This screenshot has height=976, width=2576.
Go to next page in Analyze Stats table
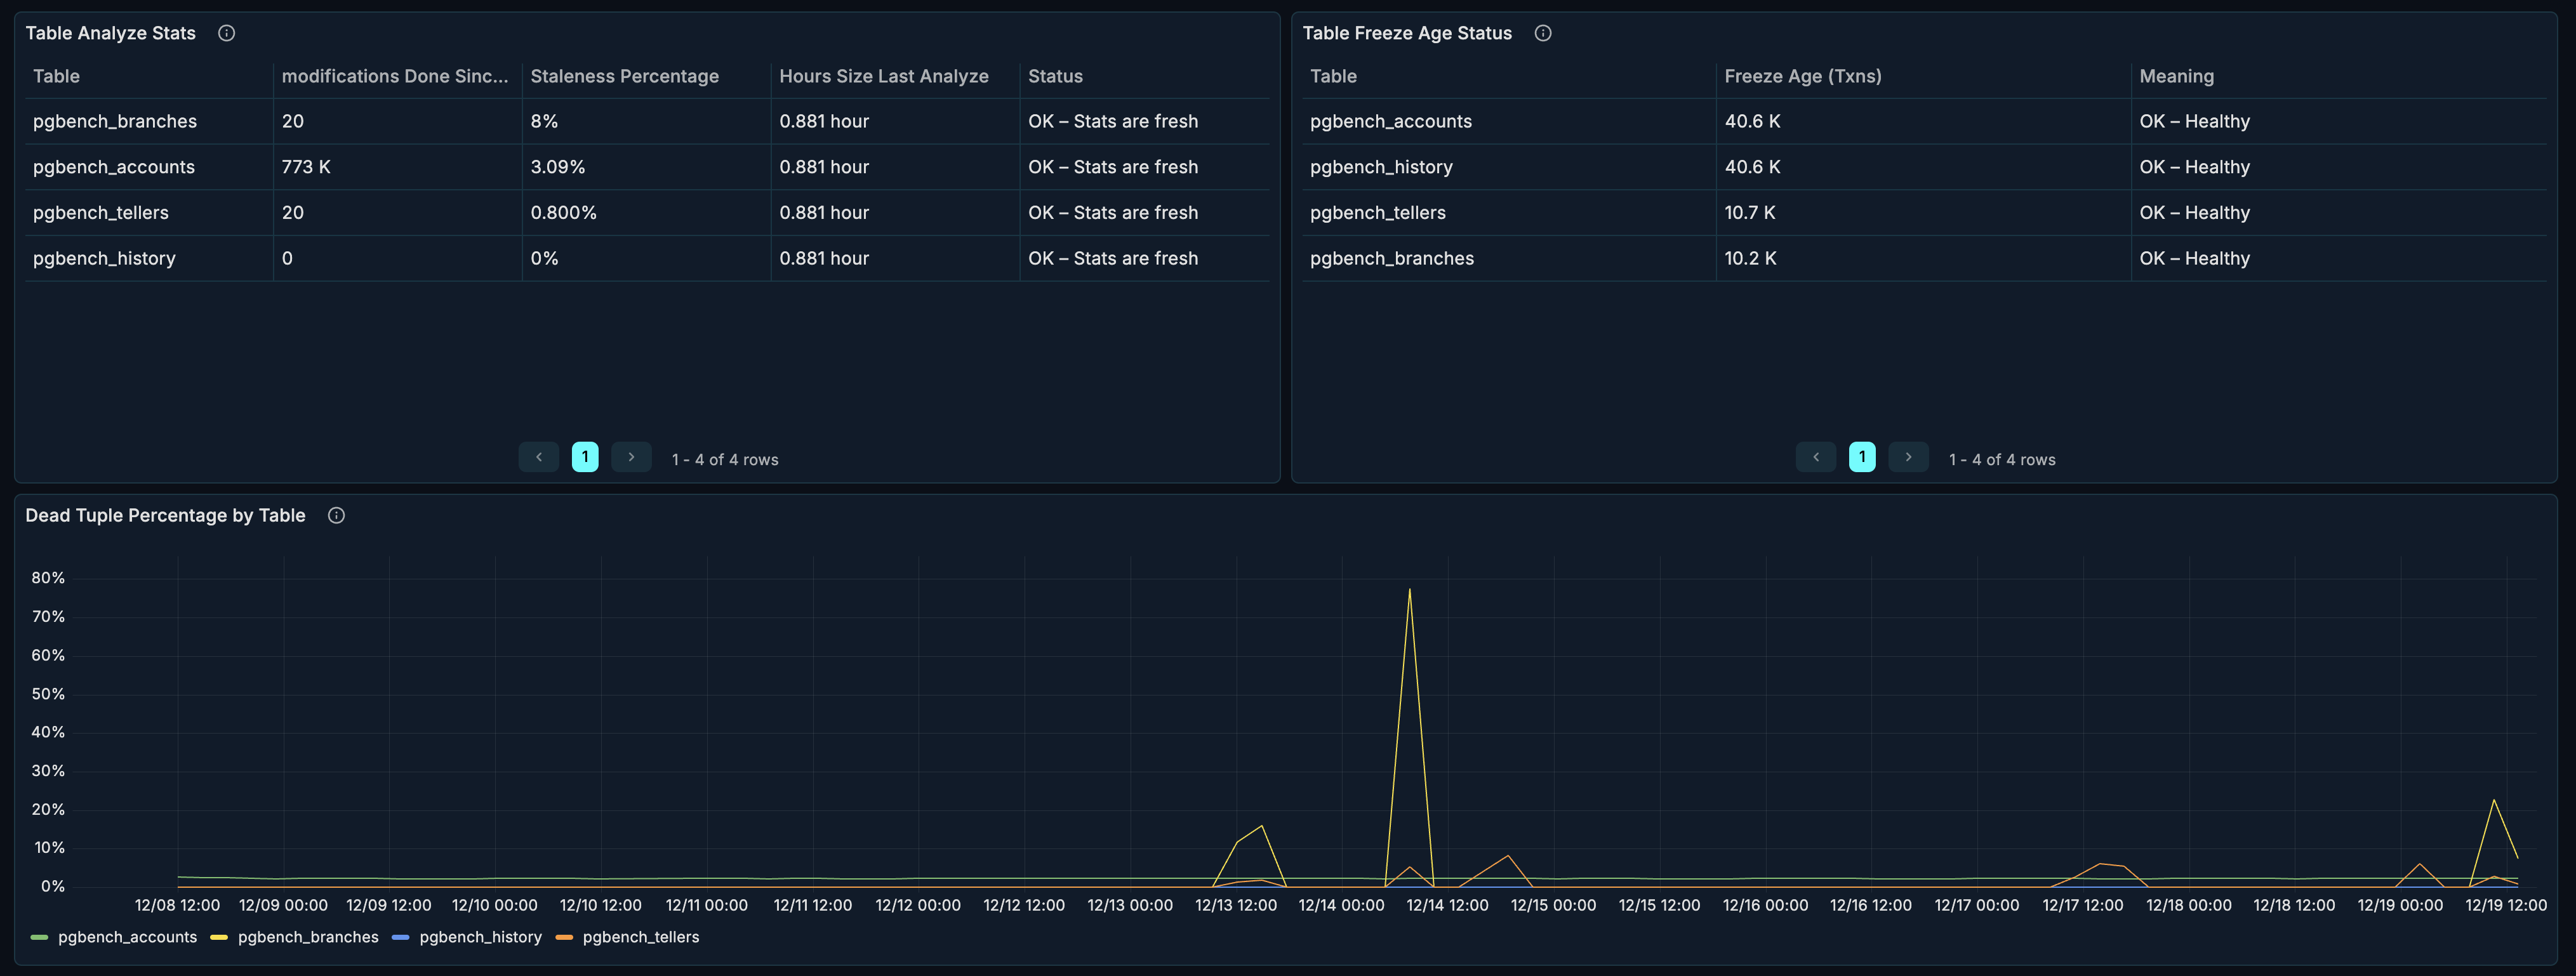tap(631, 457)
